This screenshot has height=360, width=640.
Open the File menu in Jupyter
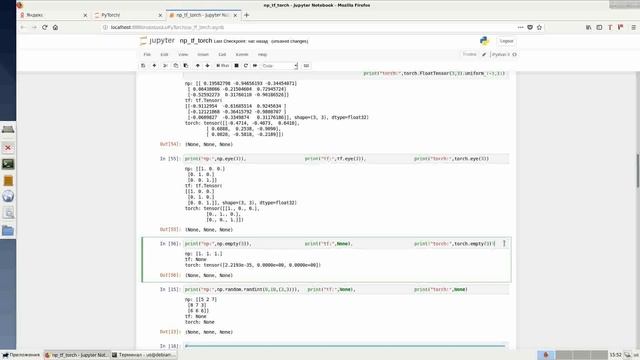[x=147, y=54]
